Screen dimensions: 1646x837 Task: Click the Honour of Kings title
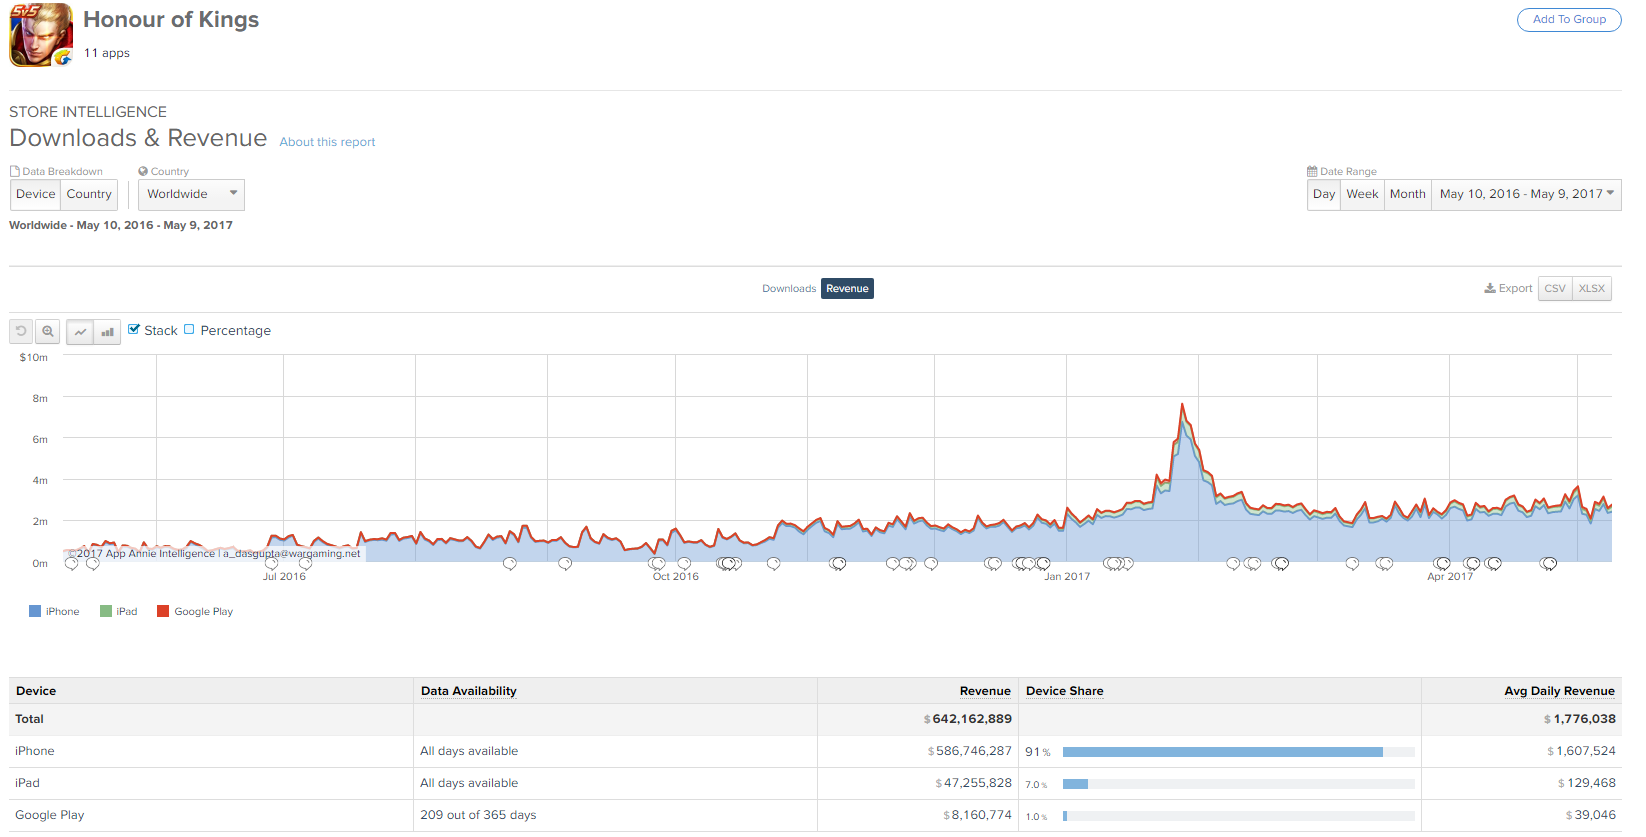pos(171,20)
